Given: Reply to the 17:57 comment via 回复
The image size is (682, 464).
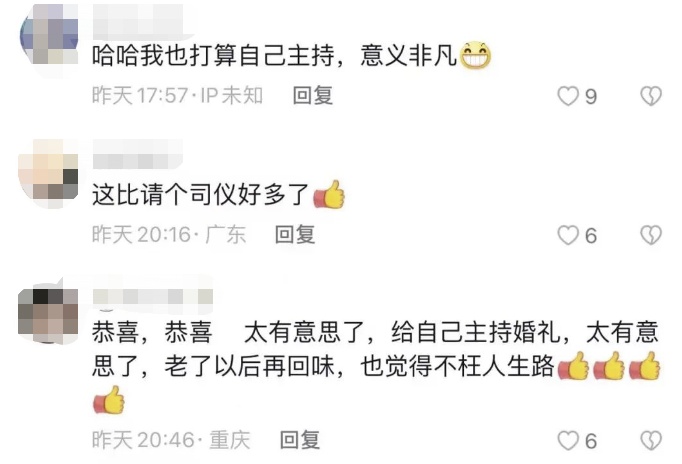Looking at the screenshot, I should click(x=313, y=96).
